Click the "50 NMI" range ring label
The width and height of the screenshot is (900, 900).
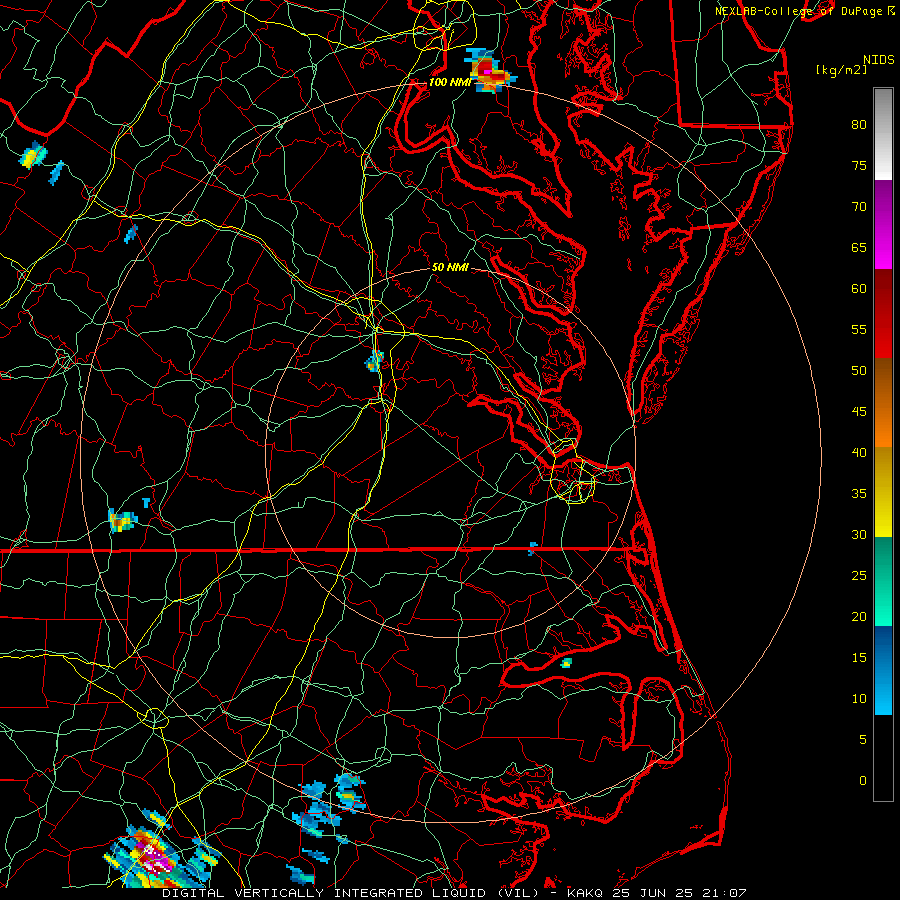pos(450,267)
